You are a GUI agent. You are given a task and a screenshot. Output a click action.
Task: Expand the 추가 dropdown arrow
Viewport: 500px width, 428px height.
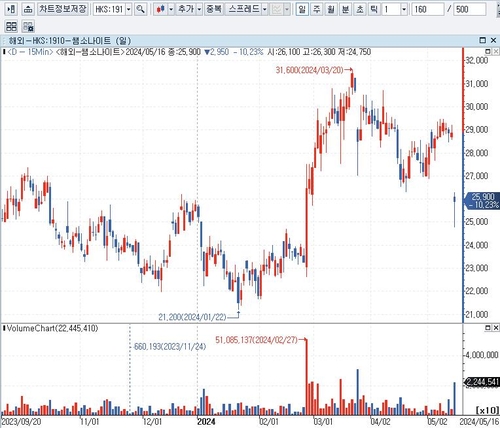199,9
